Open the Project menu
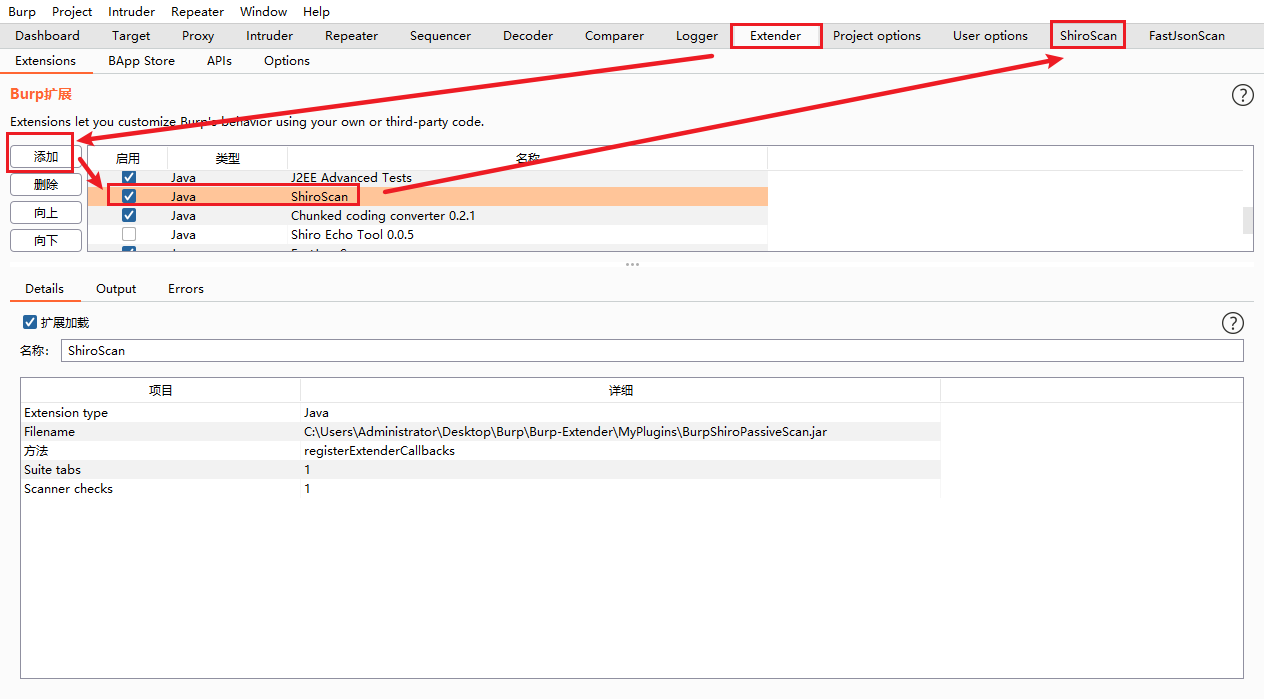 pyautogui.click(x=72, y=12)
